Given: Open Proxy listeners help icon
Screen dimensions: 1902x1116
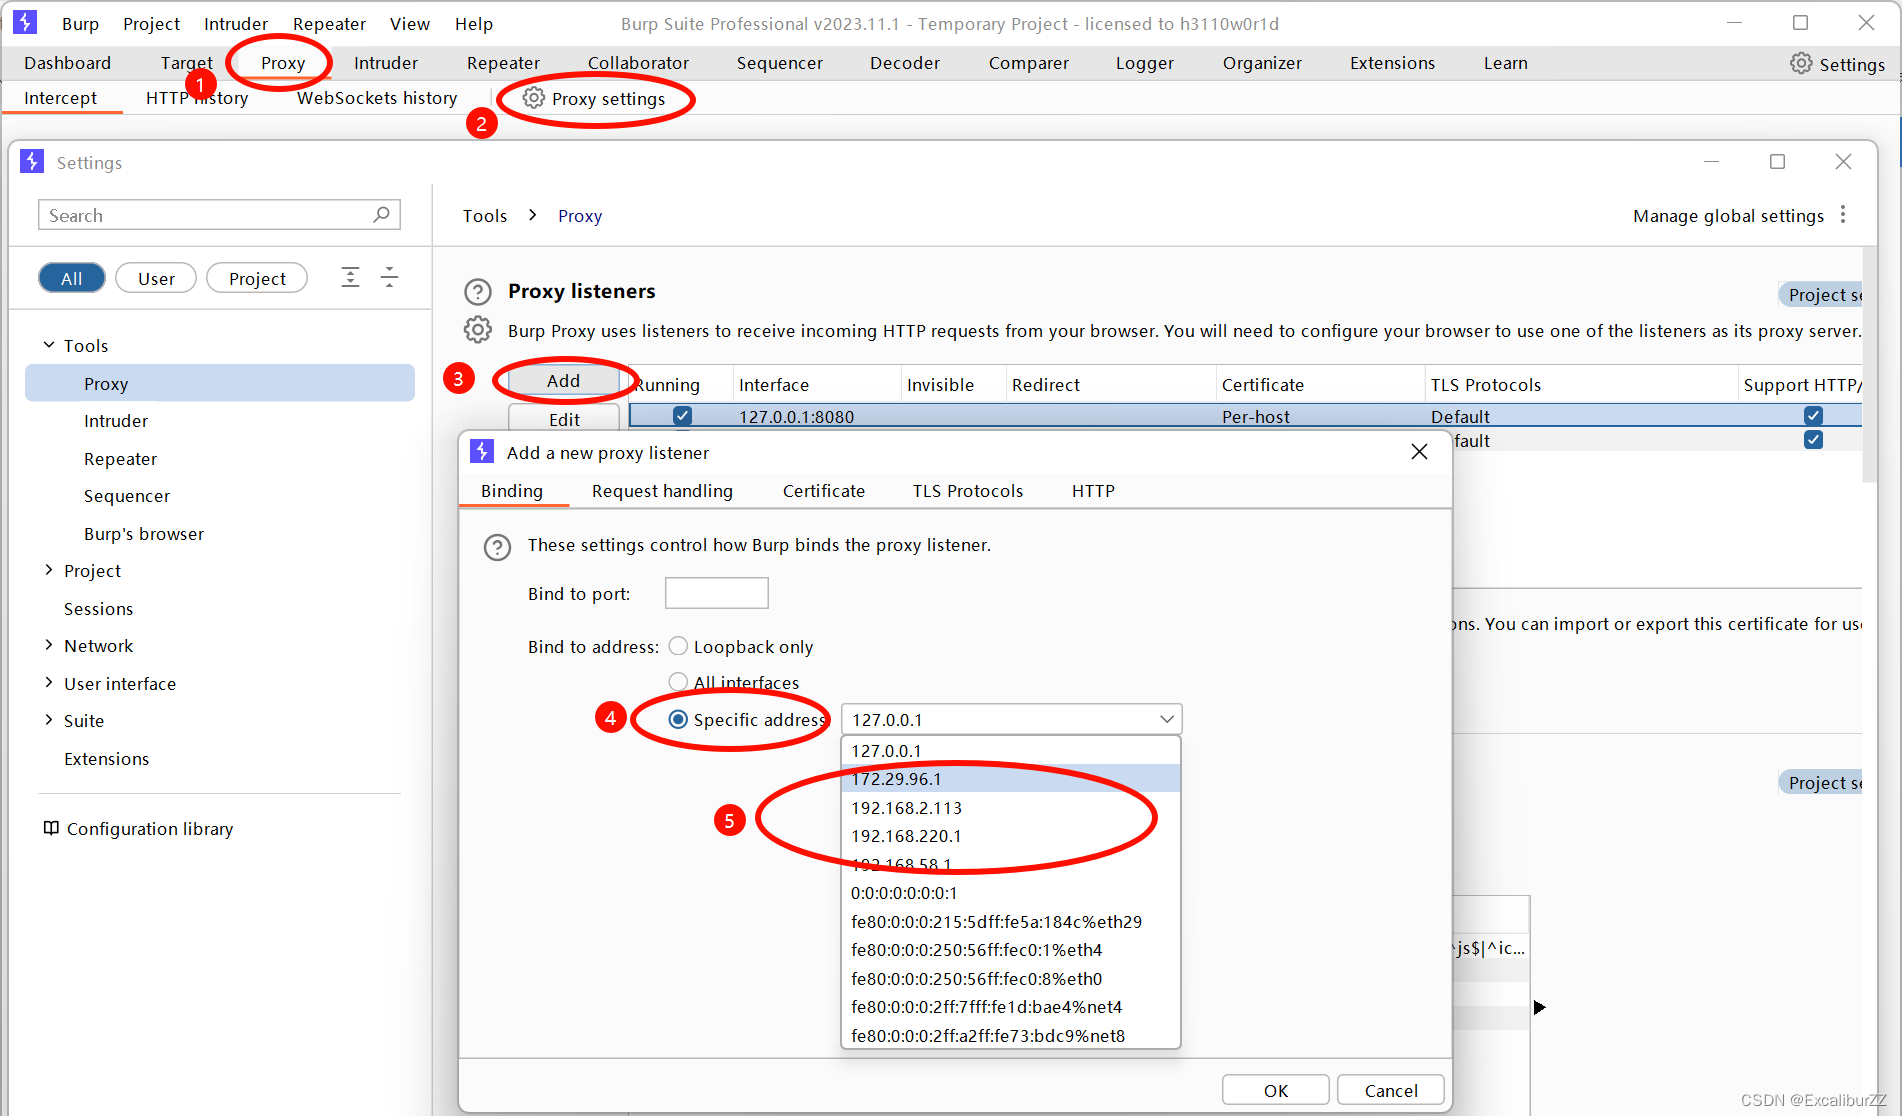Looking at the screenshot, I should [478, 292].
